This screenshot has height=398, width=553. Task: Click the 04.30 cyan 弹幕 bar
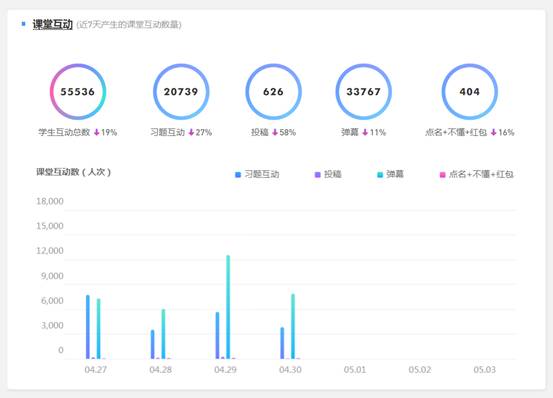point(293,326)
